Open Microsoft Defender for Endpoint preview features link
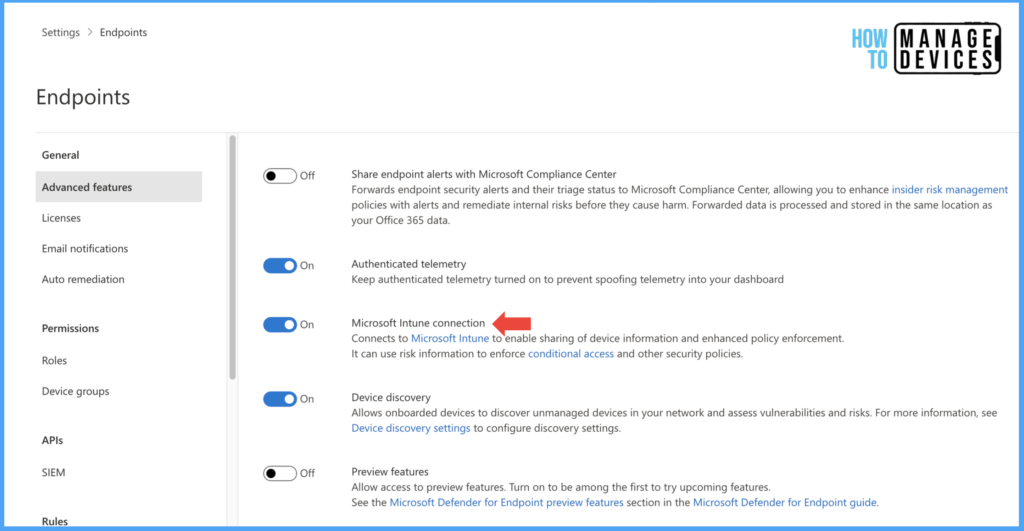Viewport: 1024px width, 531px height. pyautogui.click(x=506, y=502)
